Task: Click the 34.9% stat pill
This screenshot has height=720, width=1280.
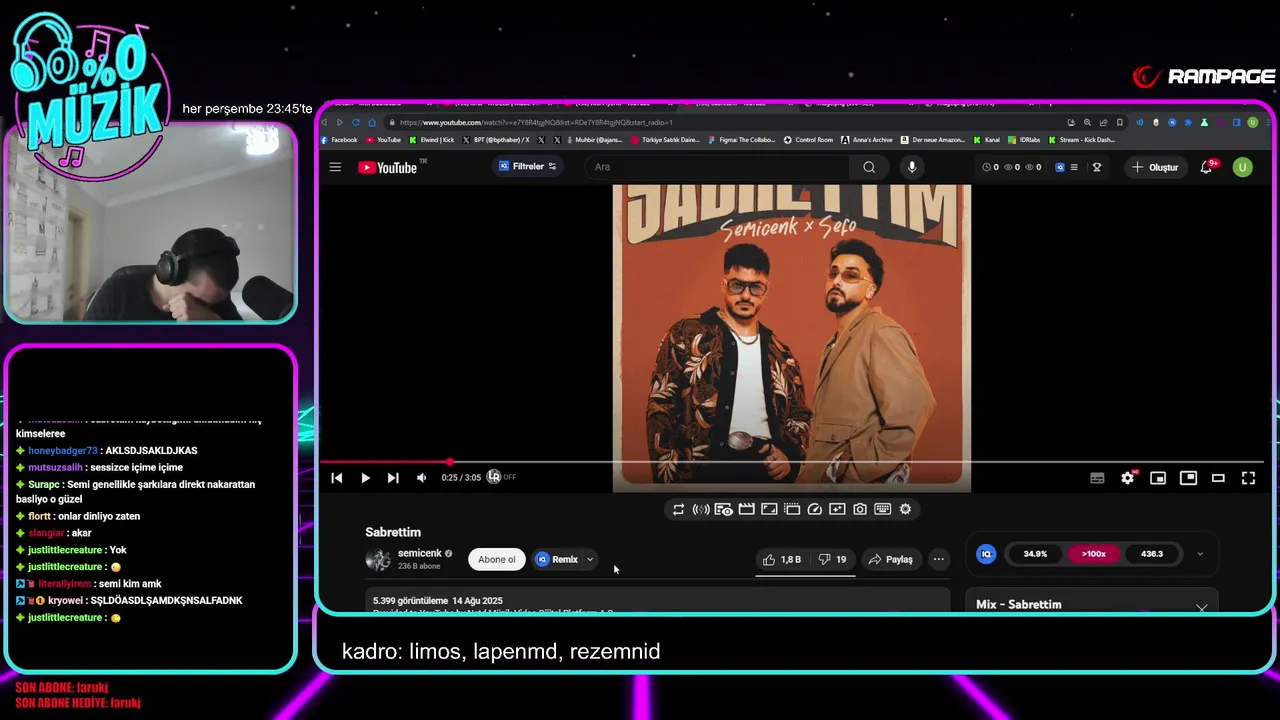Action: point(1035,553)
